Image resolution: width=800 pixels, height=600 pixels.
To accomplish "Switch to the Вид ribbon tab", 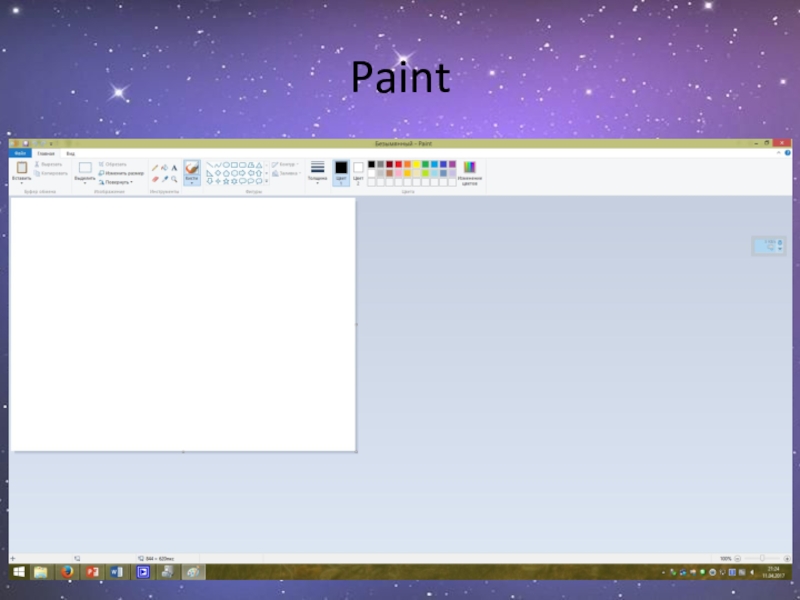I will coord(70,153).
